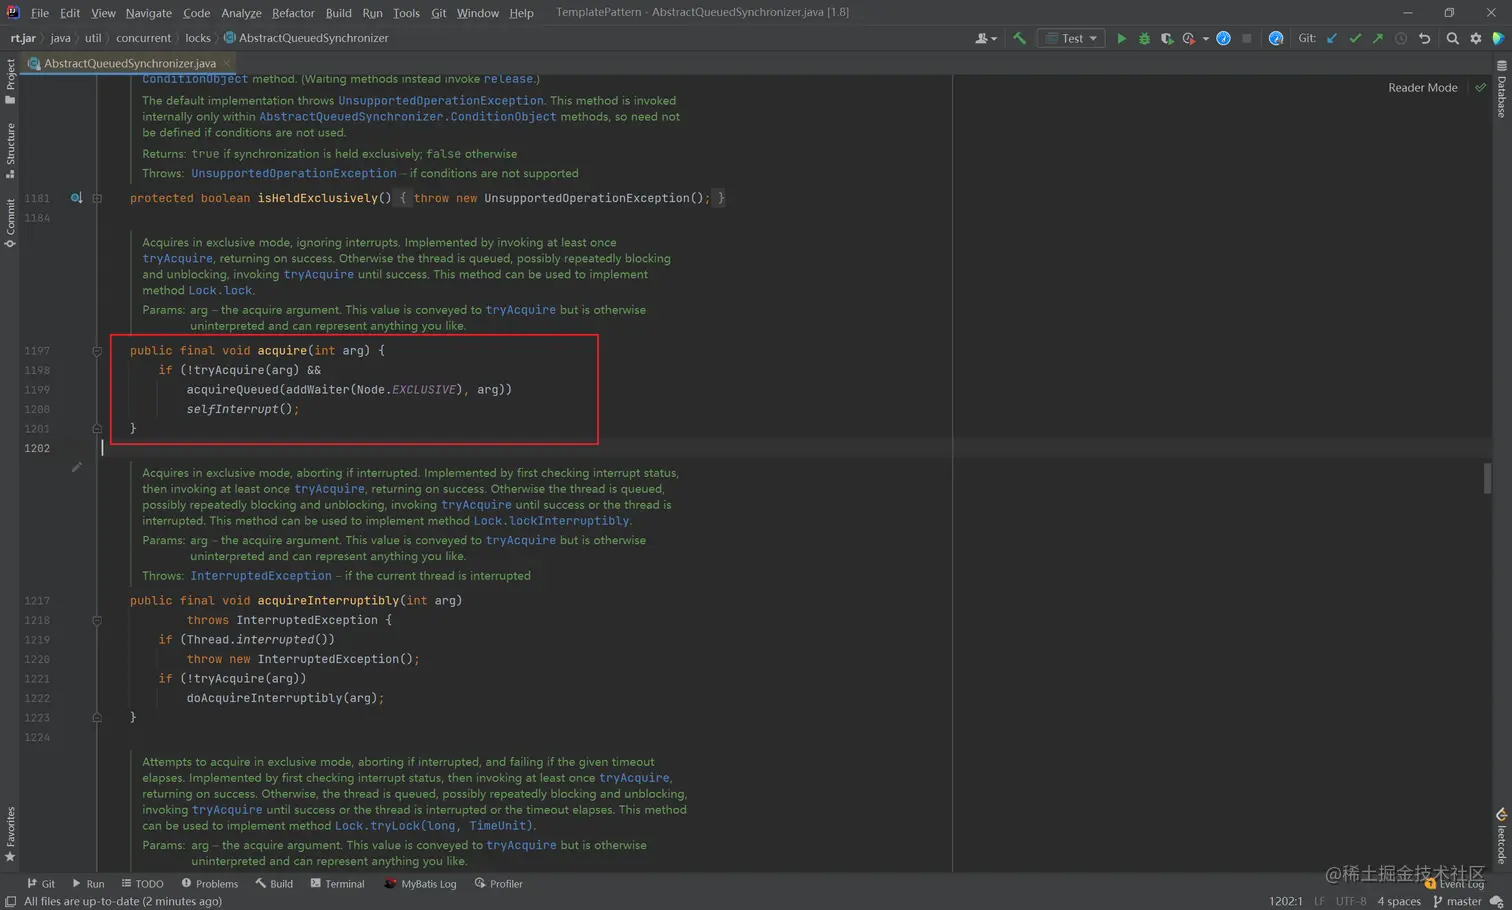Open the Commit tool window sidebar
The width and height of the screenshot is (1512, 910).
point(10,223)
